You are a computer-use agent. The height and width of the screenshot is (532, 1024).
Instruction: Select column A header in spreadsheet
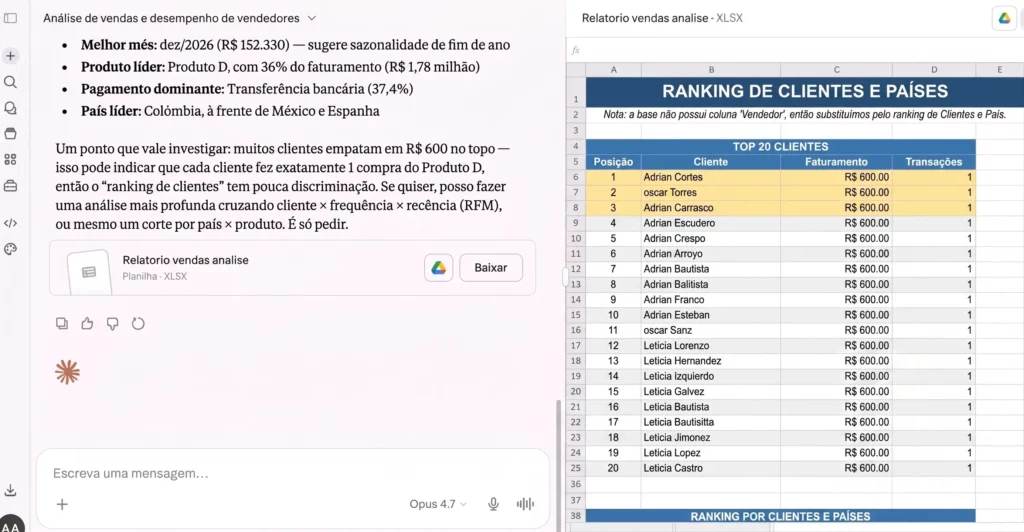(x=613, y=70)
